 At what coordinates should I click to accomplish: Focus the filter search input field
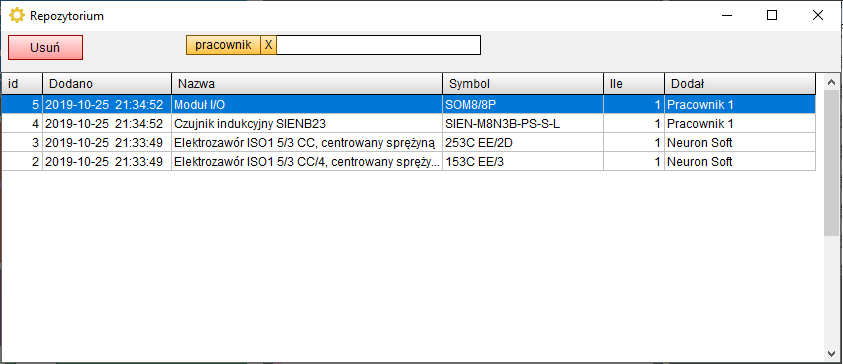378,45
